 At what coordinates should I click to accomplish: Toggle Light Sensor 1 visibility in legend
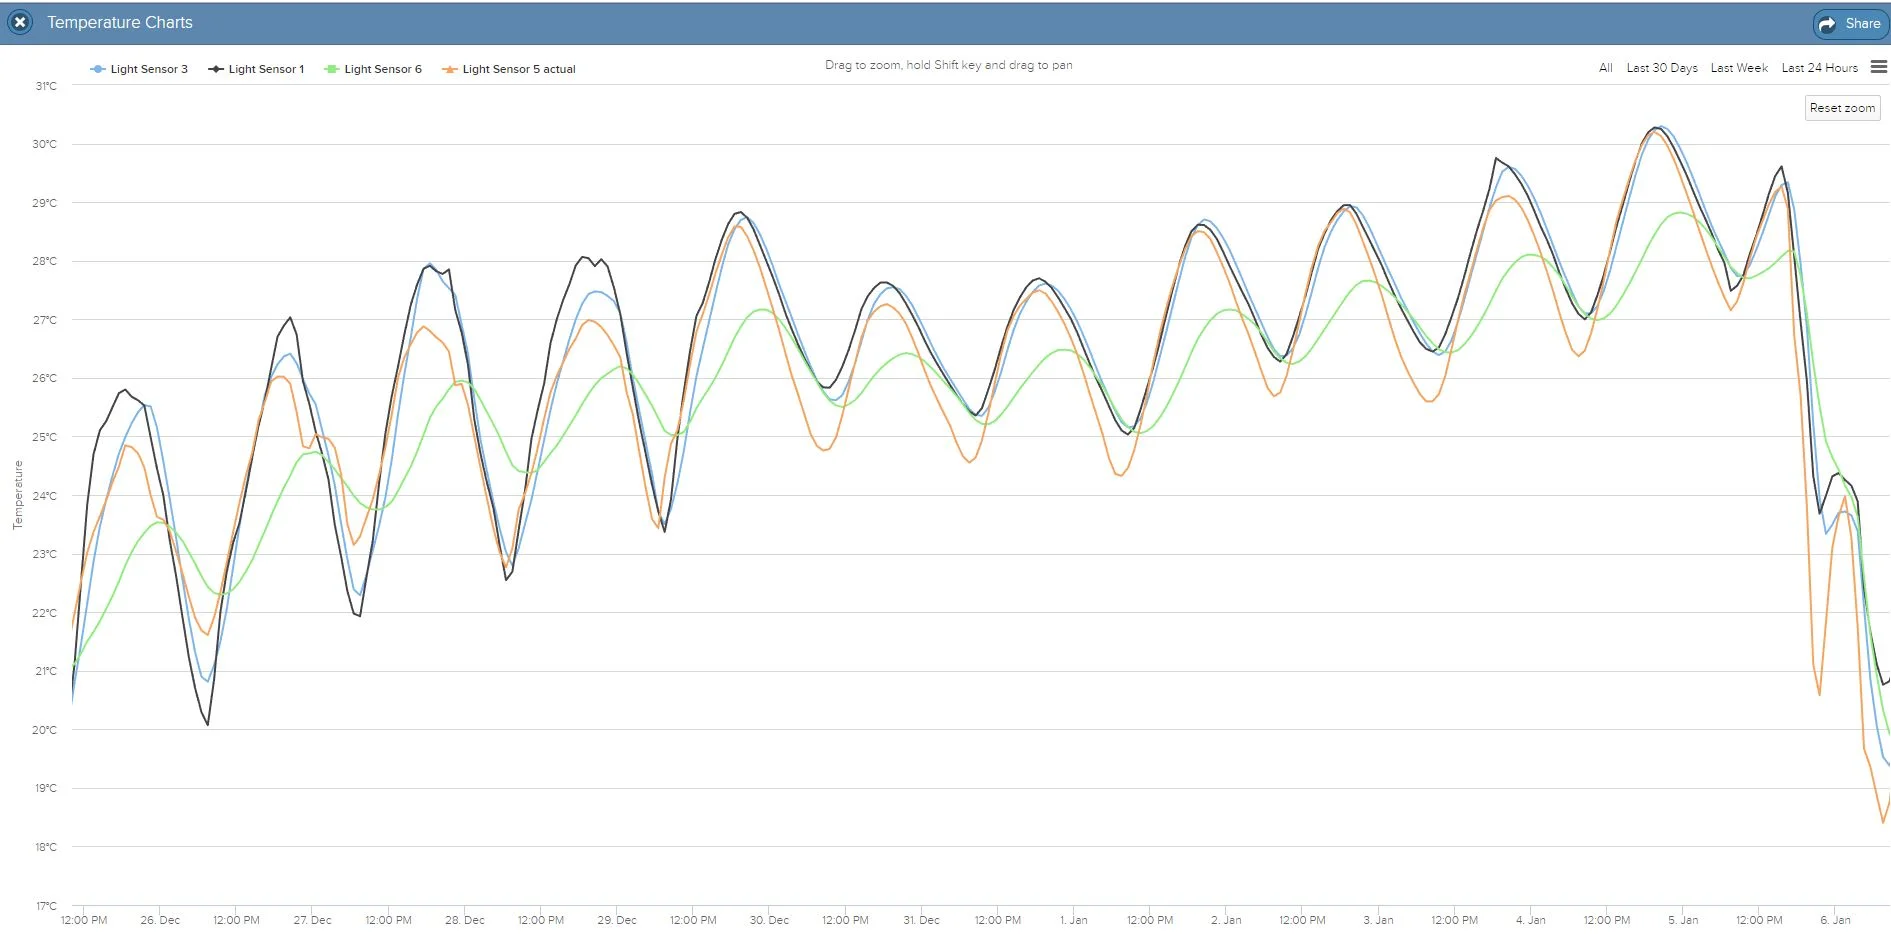[x=264, y=68]
